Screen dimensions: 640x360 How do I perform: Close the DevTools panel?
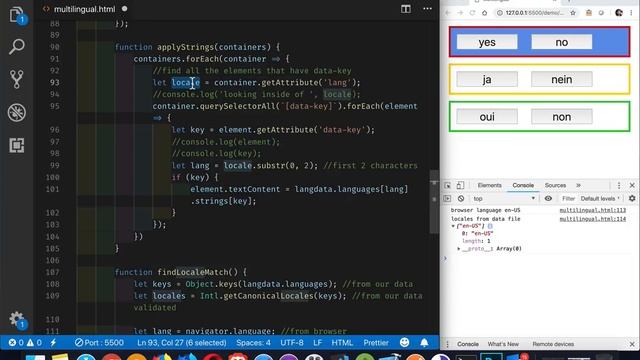[x=632, y=185]
